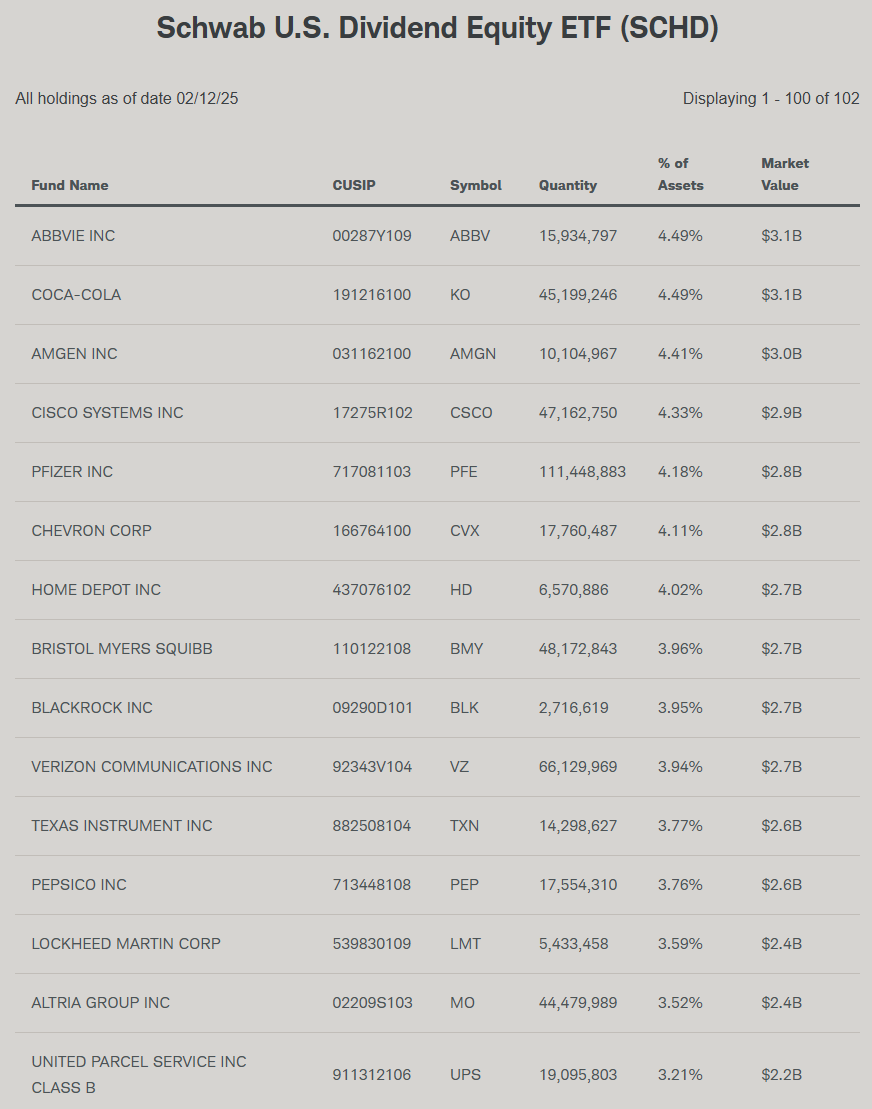This screenshot has width=872, height=1109.
Task: Click the CSCO symbol cell
Action: 471,412
